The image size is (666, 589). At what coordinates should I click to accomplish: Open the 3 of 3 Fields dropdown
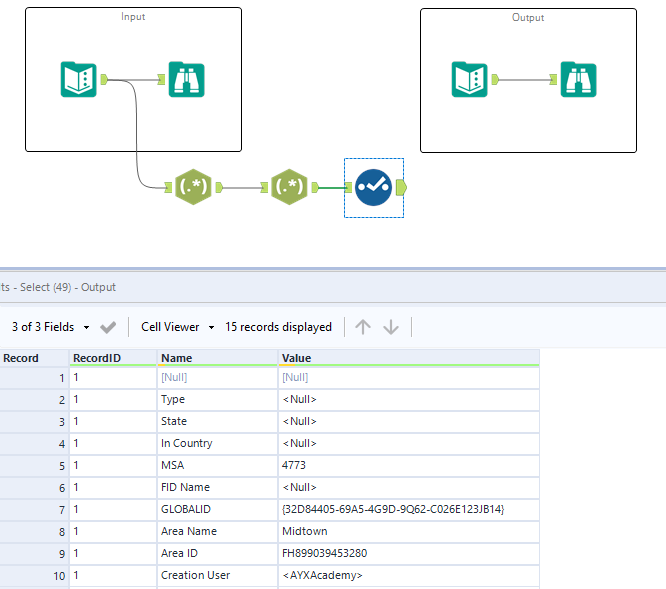pos(51,327)
